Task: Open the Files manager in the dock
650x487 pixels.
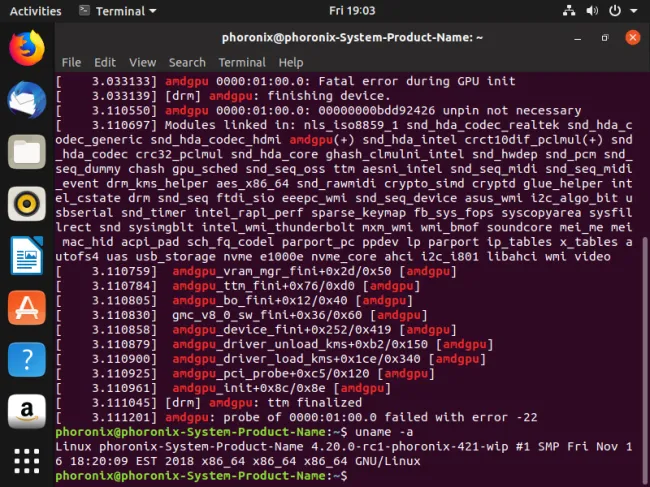Action: [27, 152]
